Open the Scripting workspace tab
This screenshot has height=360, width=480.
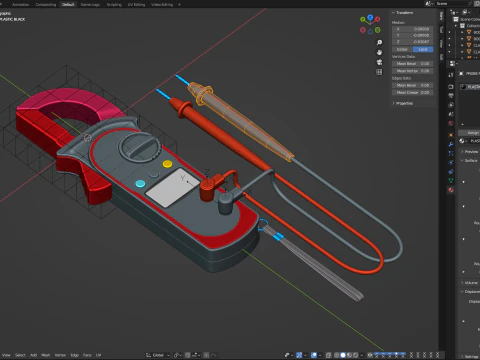pos(114,5)
